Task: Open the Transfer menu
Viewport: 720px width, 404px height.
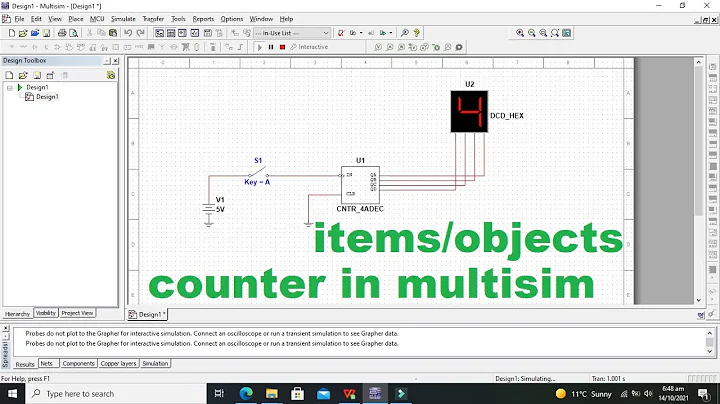Action: click(153, 19)
